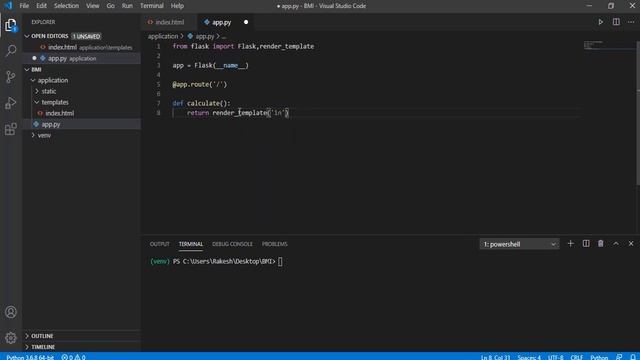Expand the static folder
Image resolution: width=640 pixels, height=360 pixels.
coord(37,91)
